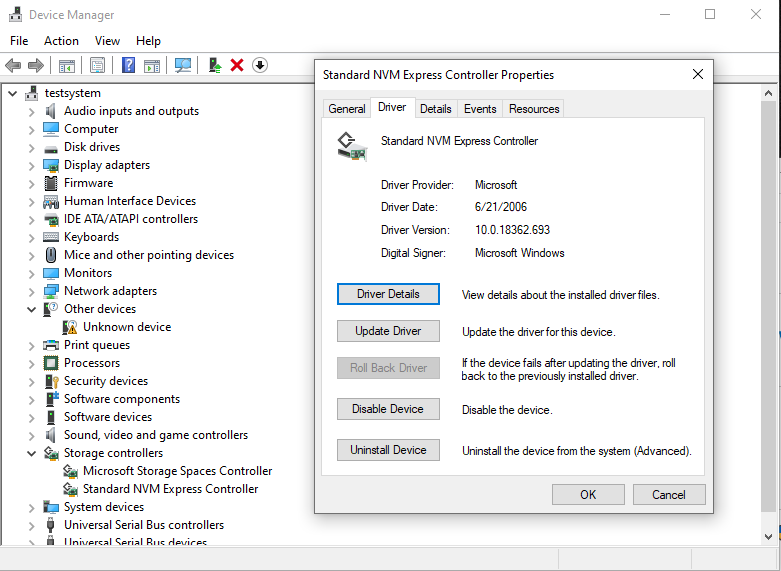Click the blue Help toolbar icon
Viewport: 781px width, 571px height.
(129, 65)
